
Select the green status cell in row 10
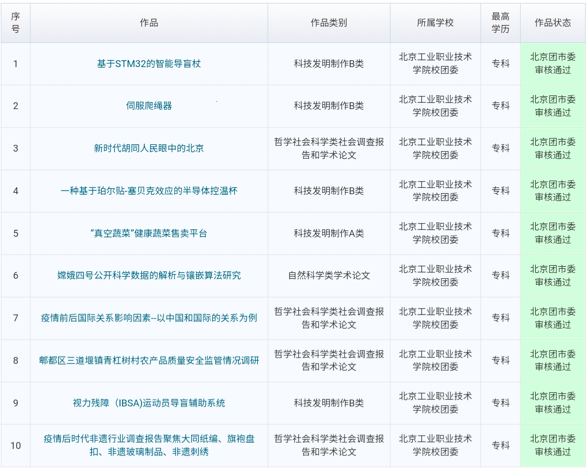click(553, 445)
